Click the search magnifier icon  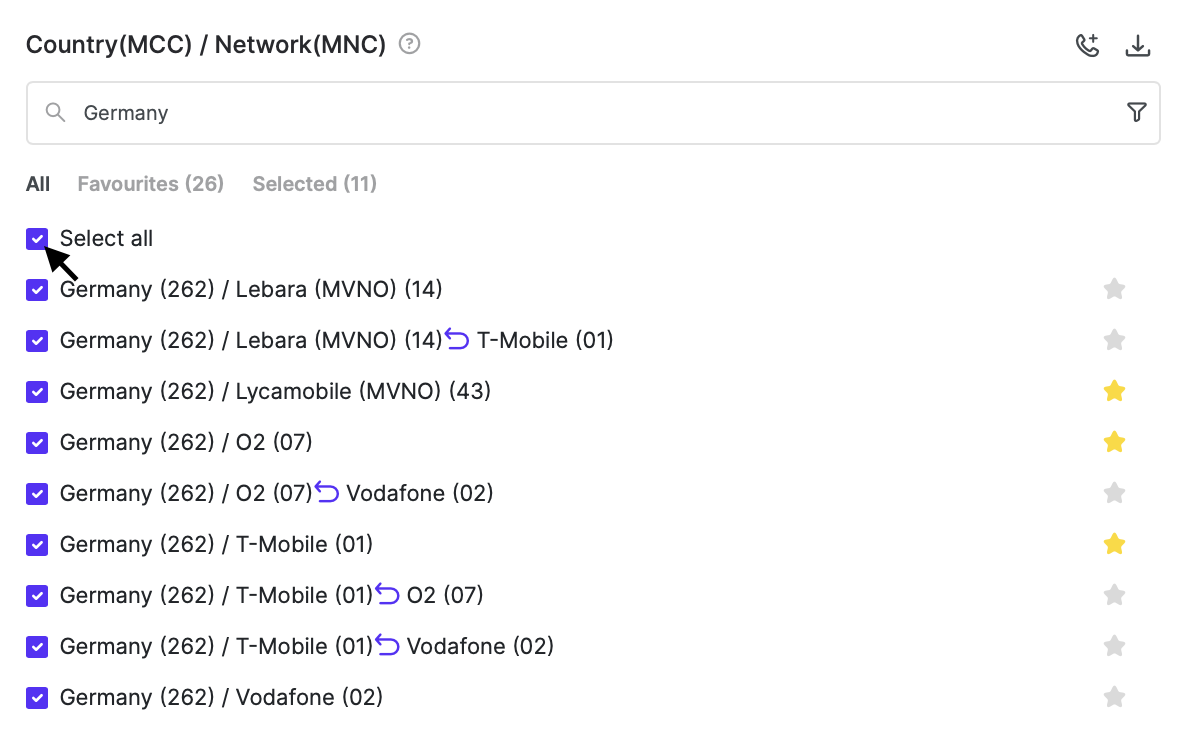coord(56,112)
